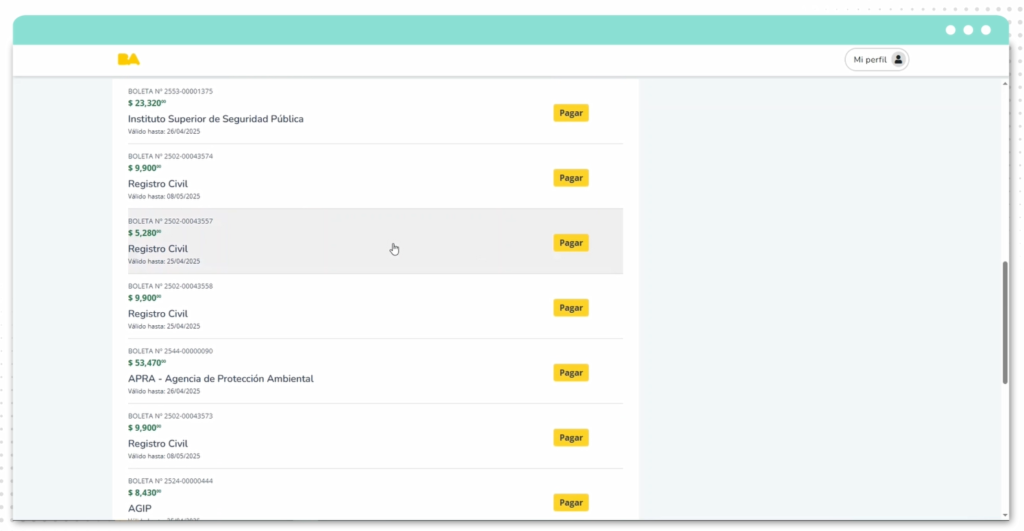
Task: Select the AGIP boleta 2524-00000444 entry
Action: [x=140, y=508]
